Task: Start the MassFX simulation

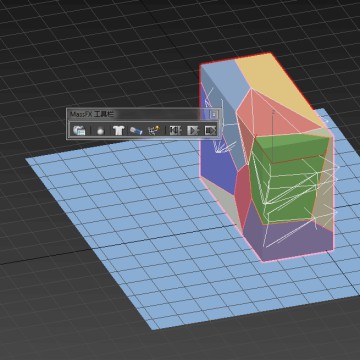Action: point(193,130)
